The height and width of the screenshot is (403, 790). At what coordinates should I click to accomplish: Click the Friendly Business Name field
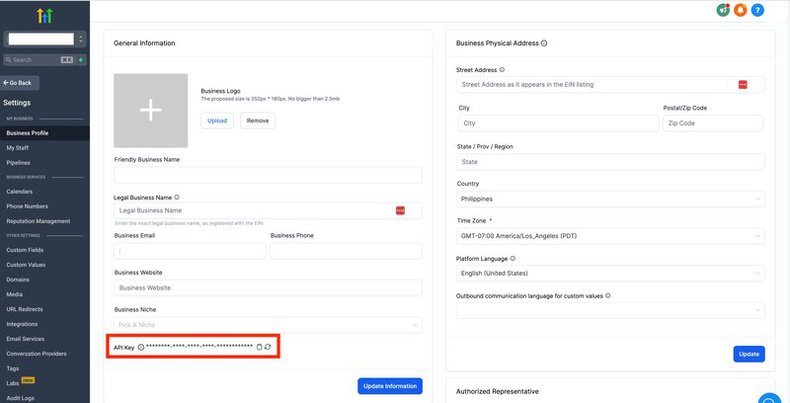coord(268,175)
